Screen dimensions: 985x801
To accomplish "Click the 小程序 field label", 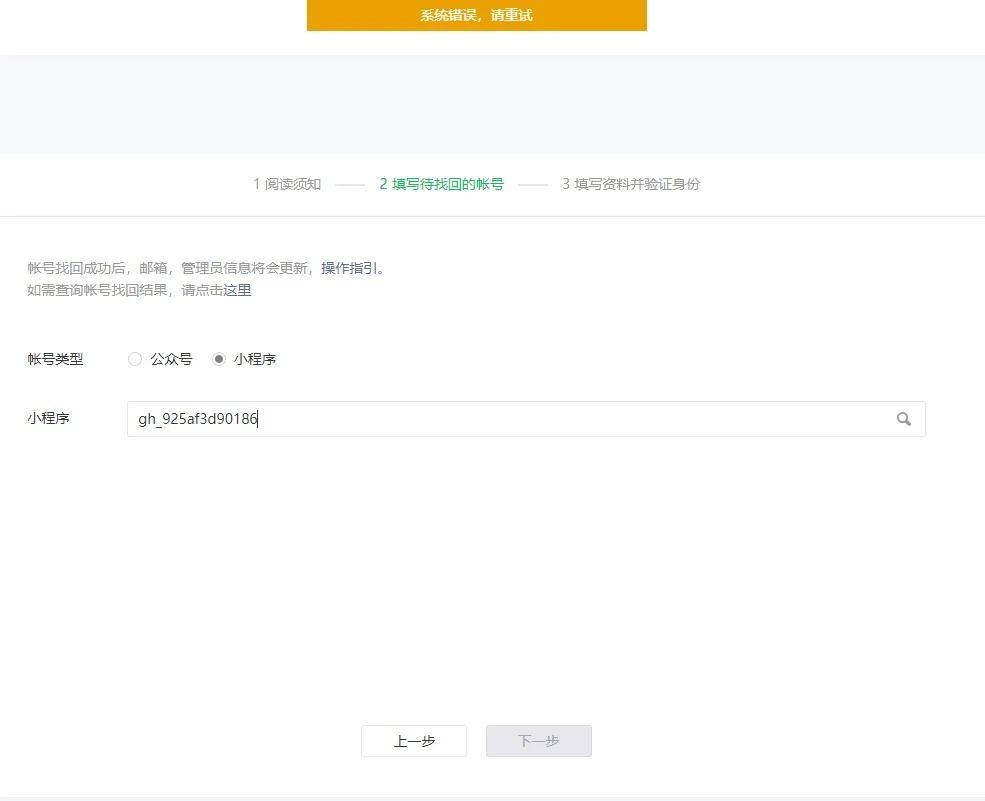I will [x=48, y=418].
